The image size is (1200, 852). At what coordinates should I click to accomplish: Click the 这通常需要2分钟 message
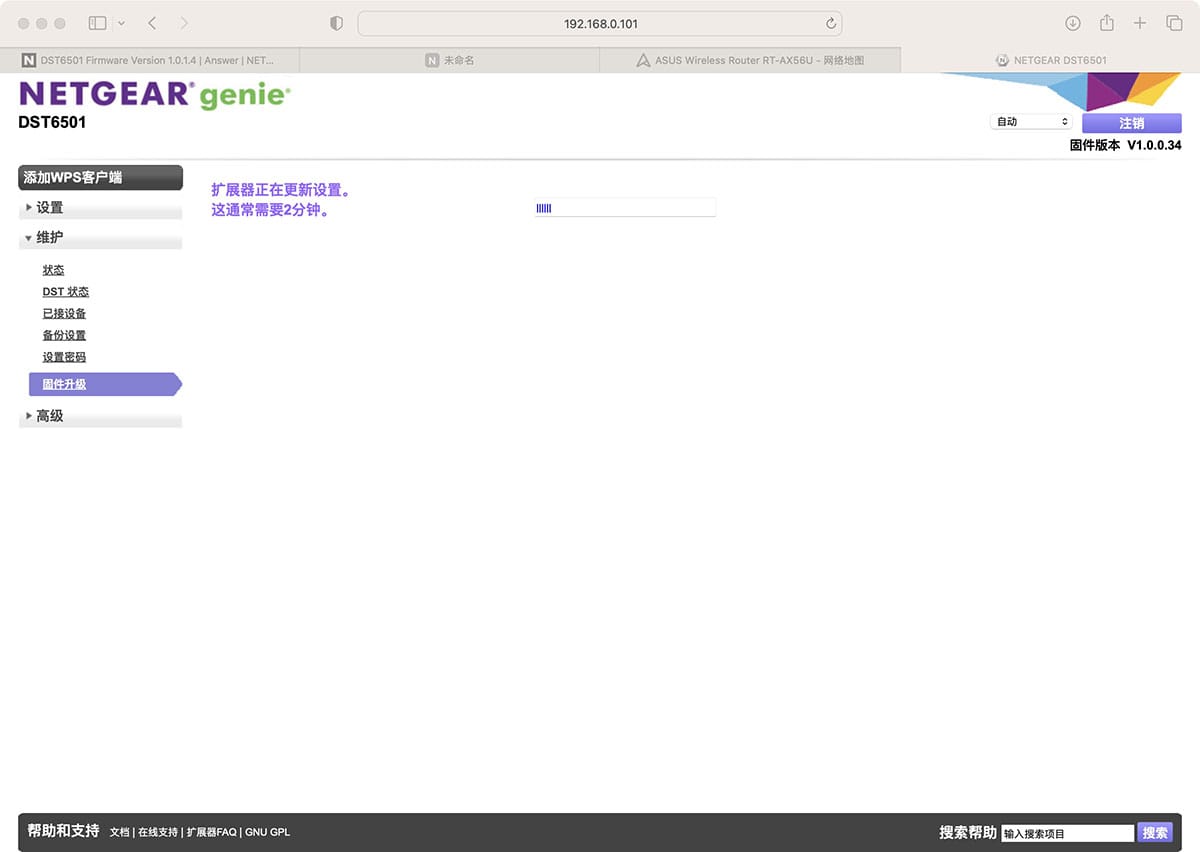coord(270,211)
